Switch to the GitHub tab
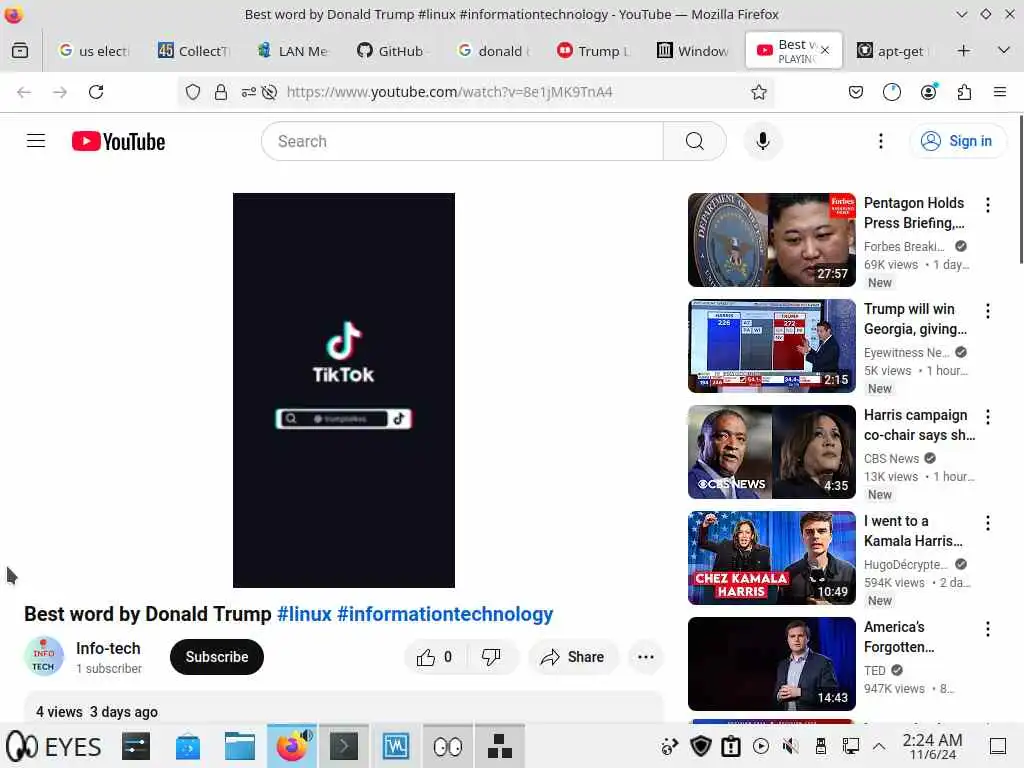This screenshot has width=1024, height=768. point(392,51)
